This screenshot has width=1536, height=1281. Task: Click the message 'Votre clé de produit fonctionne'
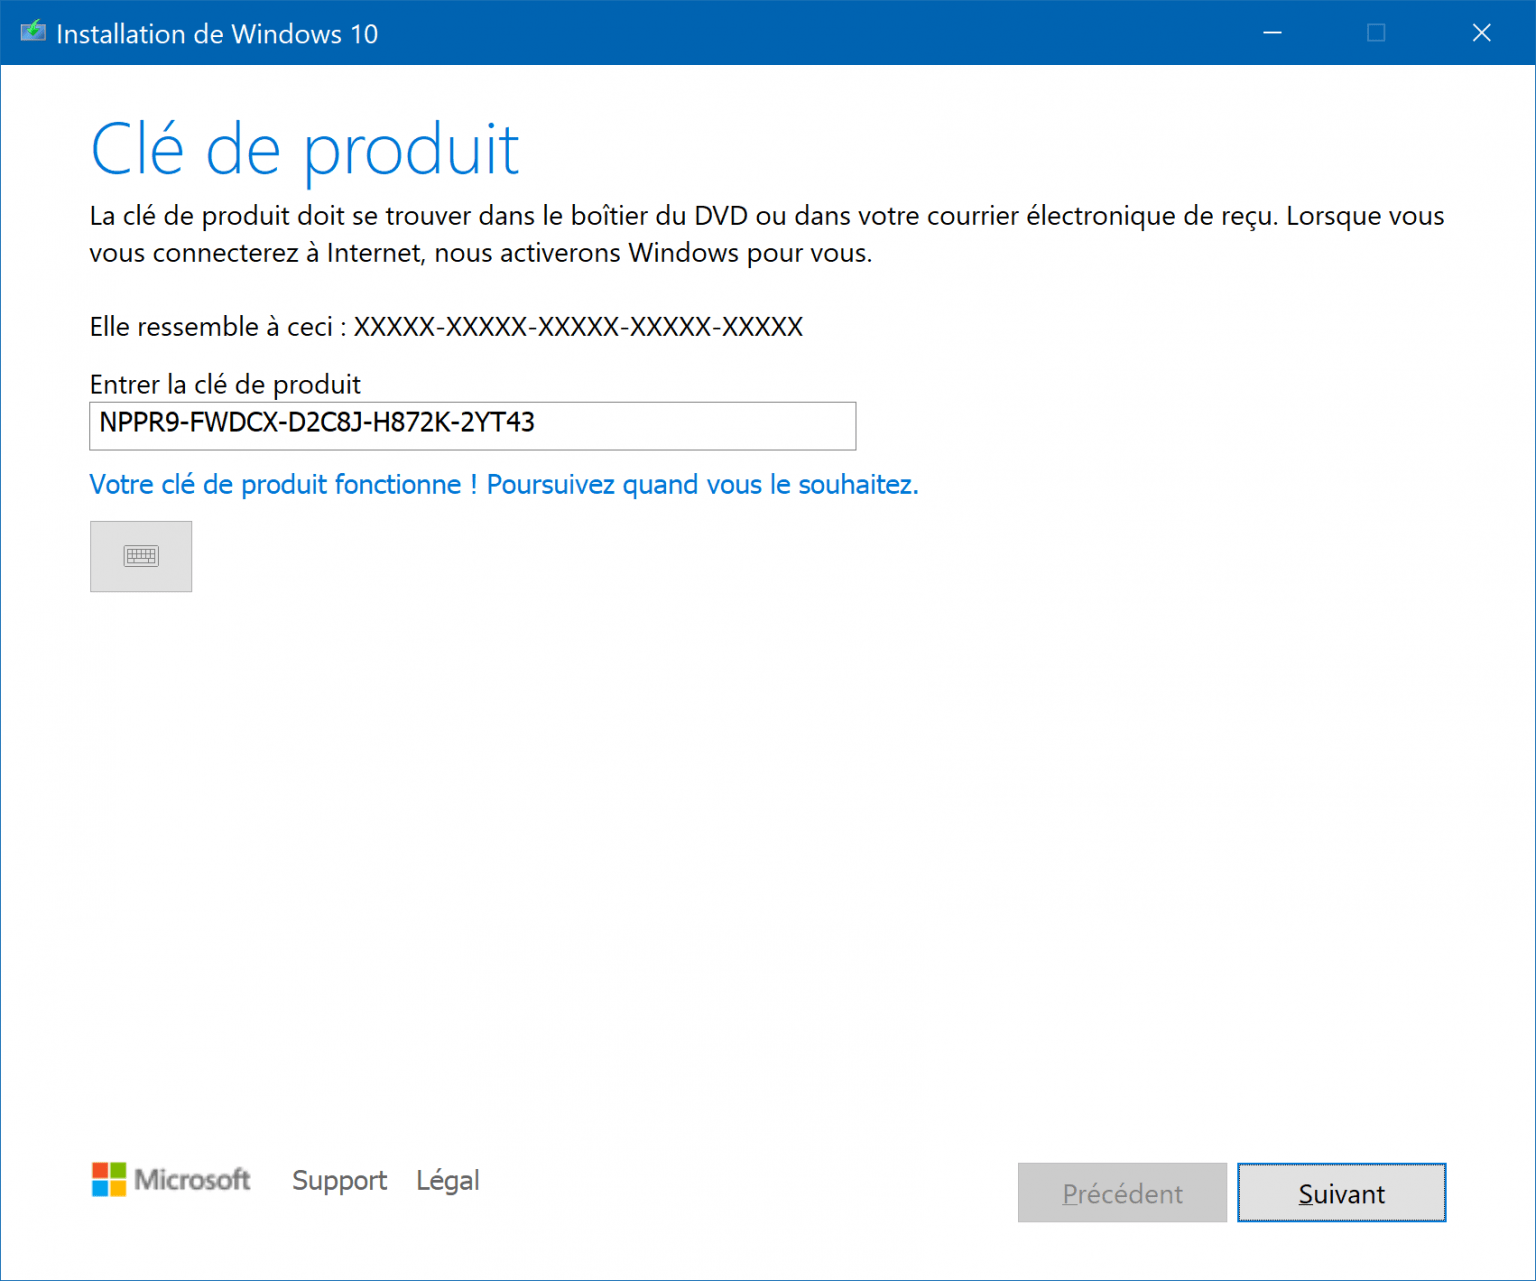(503, 484)
